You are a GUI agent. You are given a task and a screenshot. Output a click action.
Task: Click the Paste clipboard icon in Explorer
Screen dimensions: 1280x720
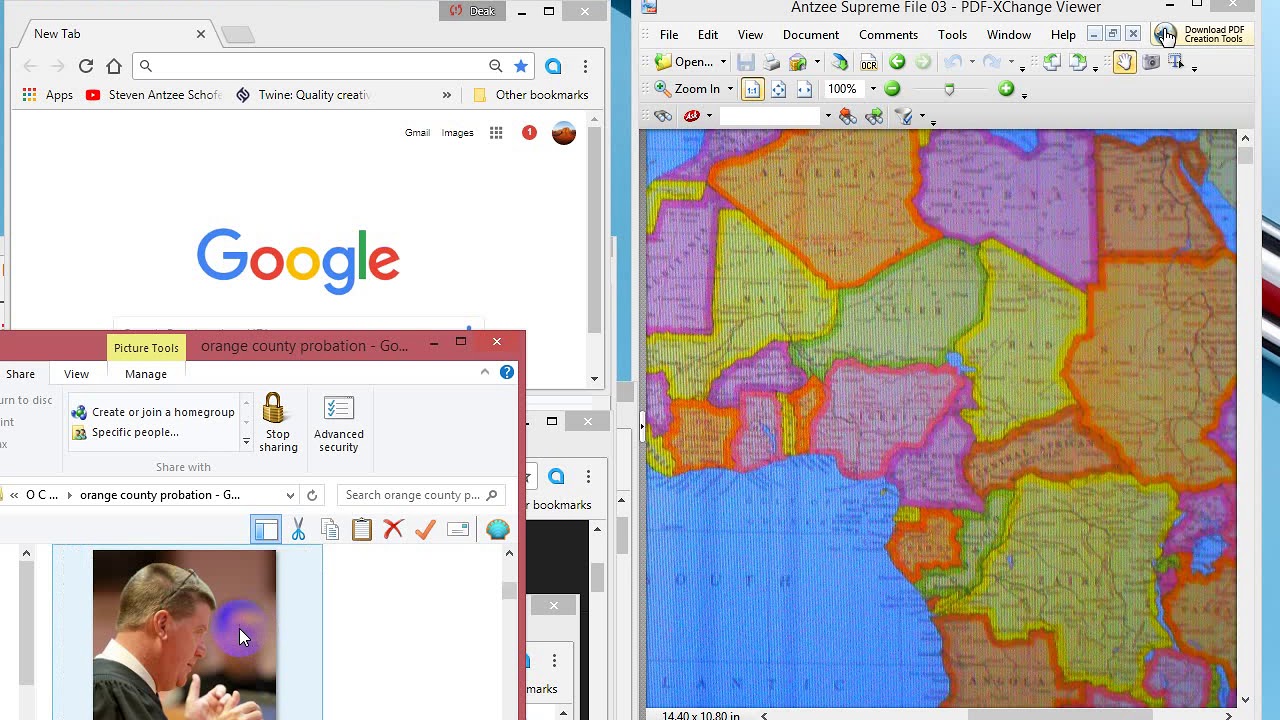tap(362, 530)
